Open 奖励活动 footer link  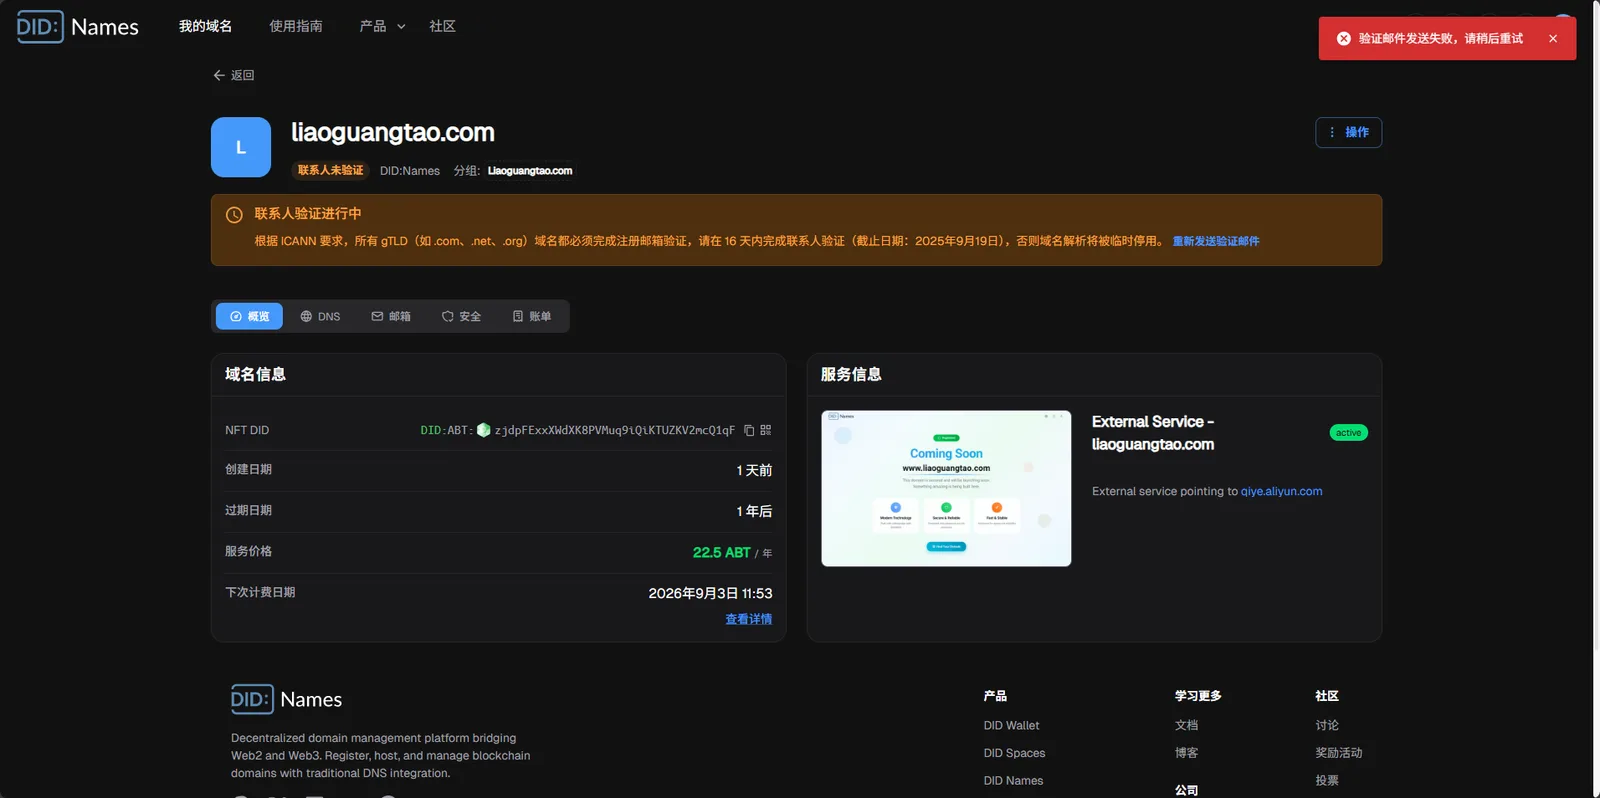[1339, 753]
